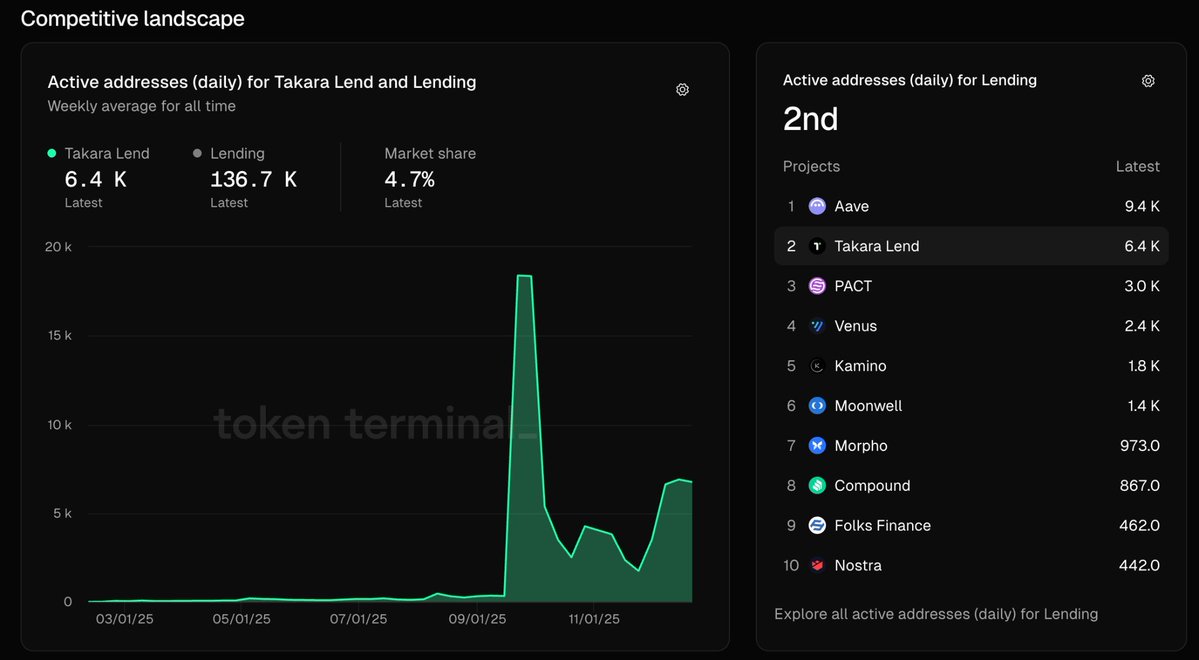Click the PACT project logo icon

tap(817, 286)
